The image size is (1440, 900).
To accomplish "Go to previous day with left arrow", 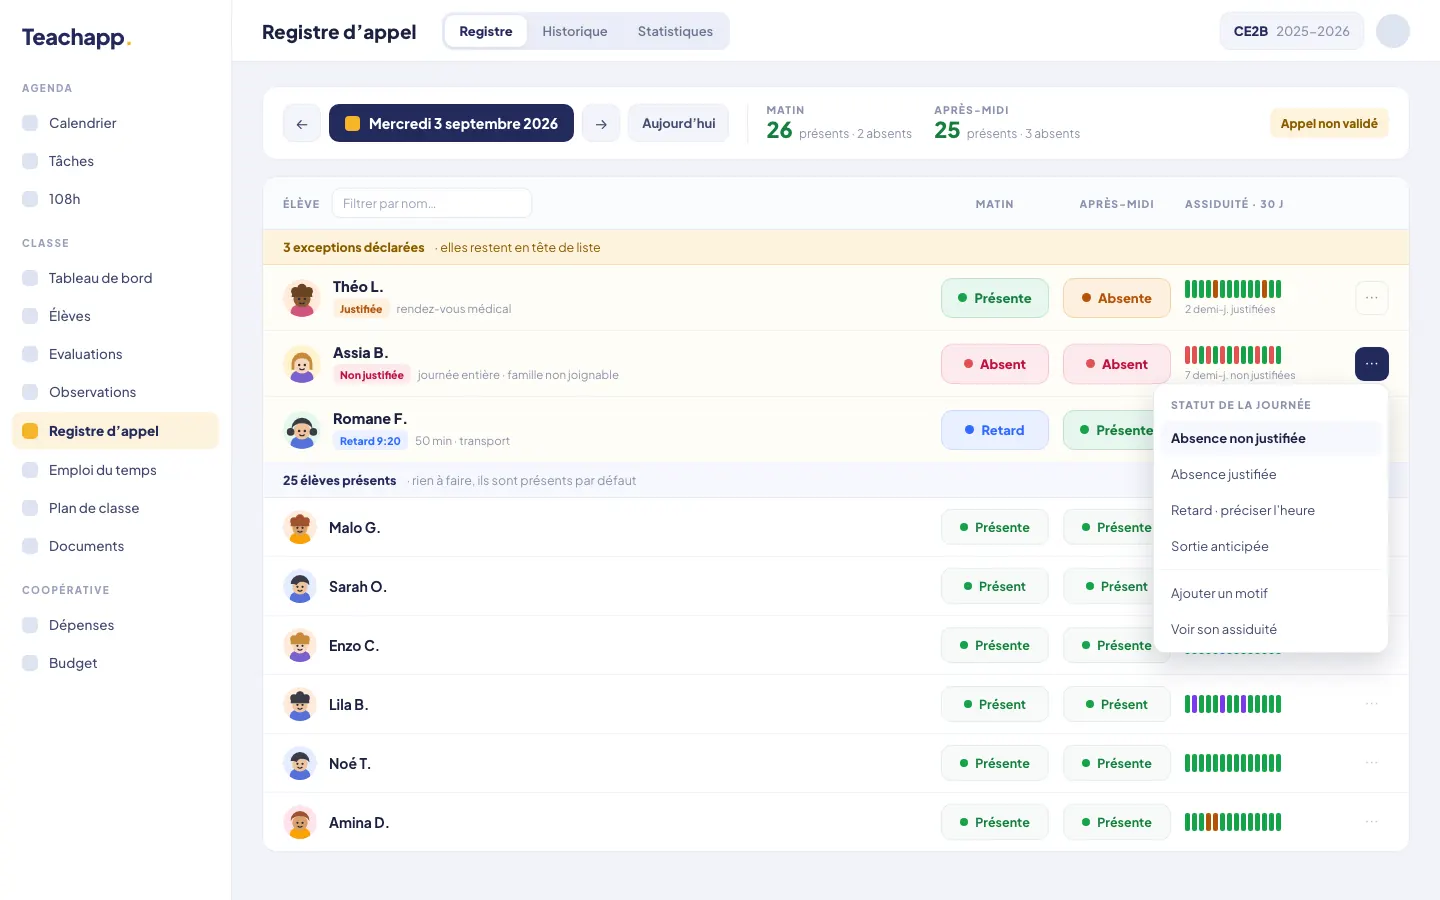I will (x=302, y=123).
